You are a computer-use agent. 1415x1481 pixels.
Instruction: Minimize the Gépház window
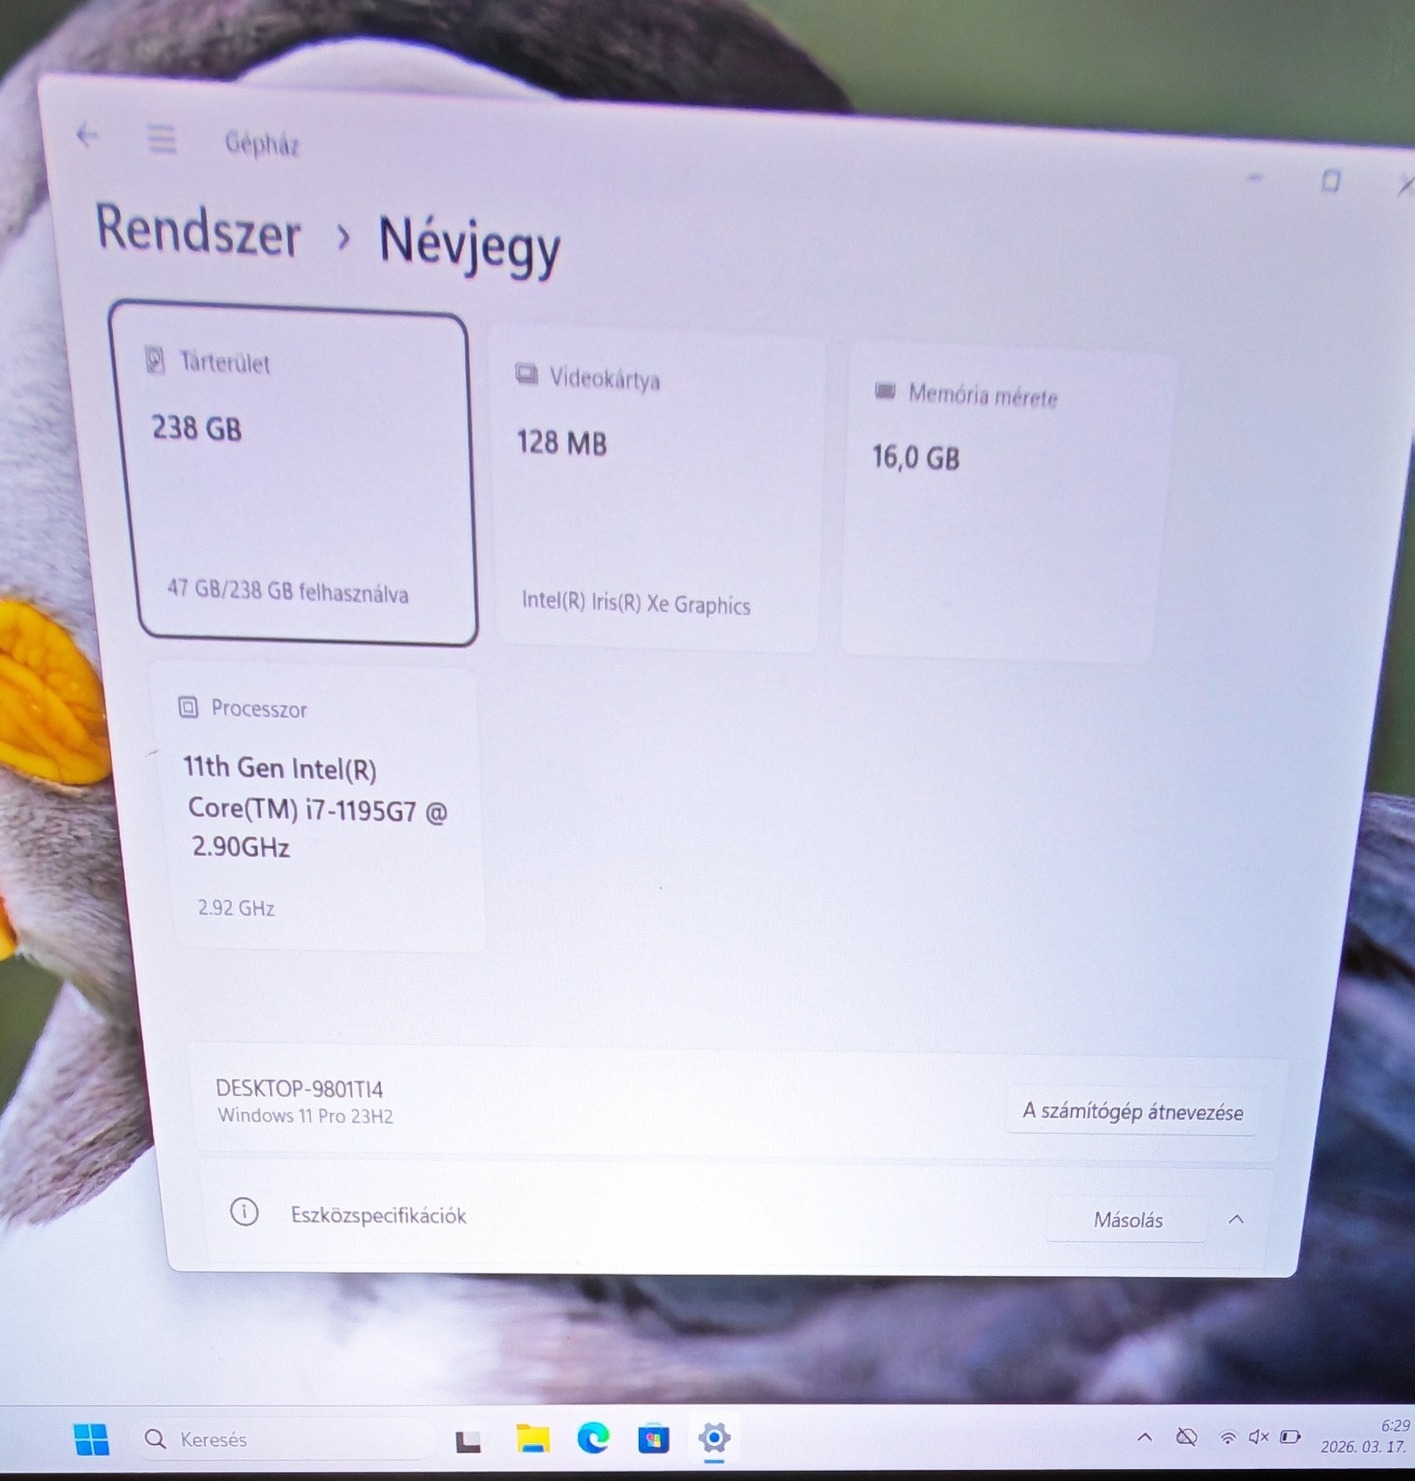pyautogui.click(x=1256, y=177)
